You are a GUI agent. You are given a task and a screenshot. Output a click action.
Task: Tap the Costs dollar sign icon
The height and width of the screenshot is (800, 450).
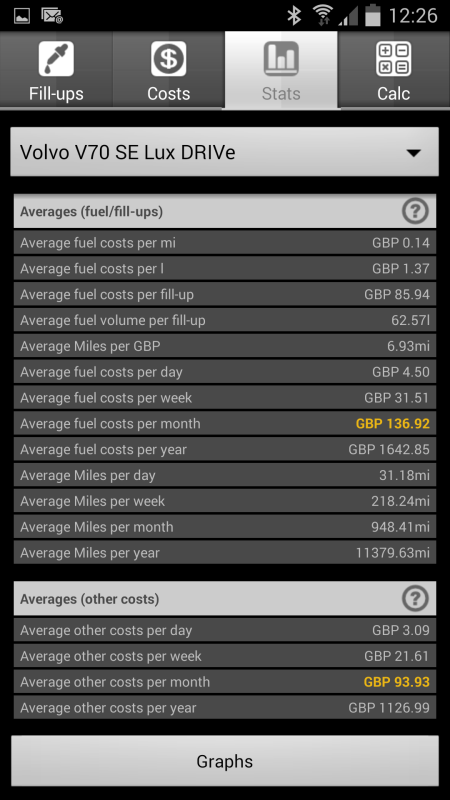coord(168,59)
